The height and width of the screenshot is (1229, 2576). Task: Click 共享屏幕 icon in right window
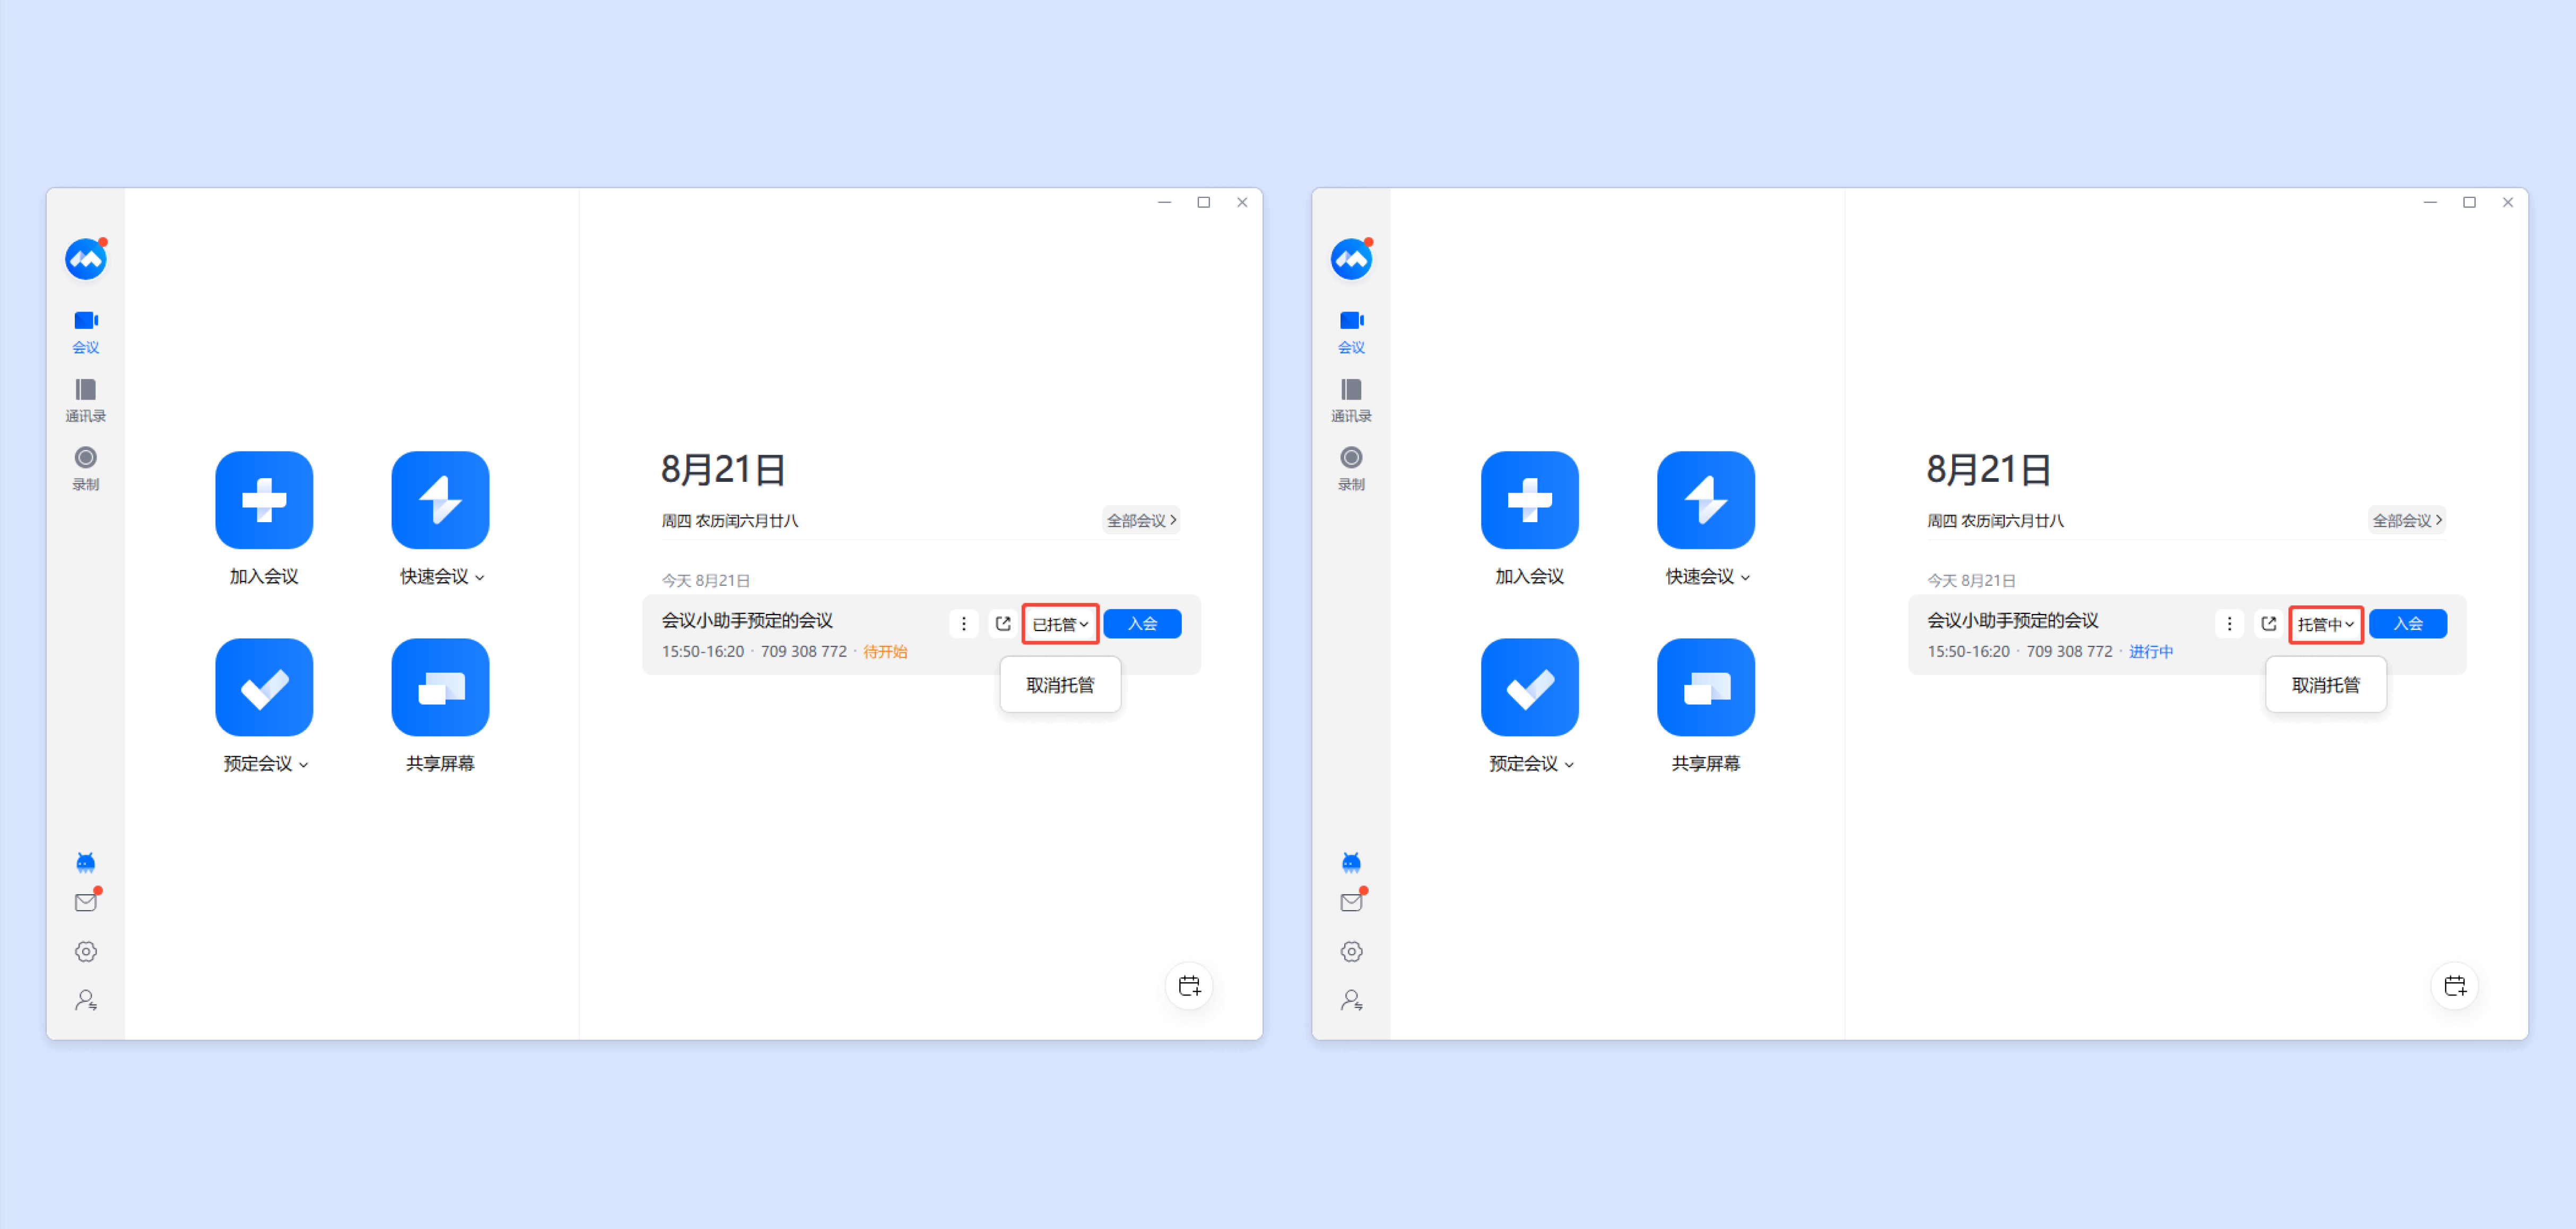[x=1705, y=687]
